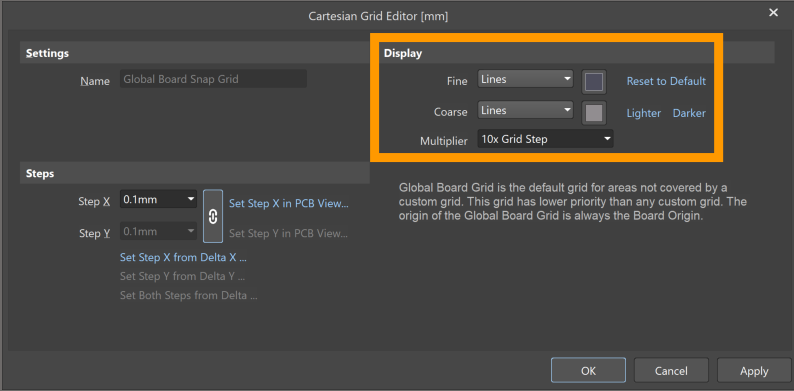The width and height of the screenshot is (794, 391).
Task: Confirm with the OK button
Action: point(588,371)
